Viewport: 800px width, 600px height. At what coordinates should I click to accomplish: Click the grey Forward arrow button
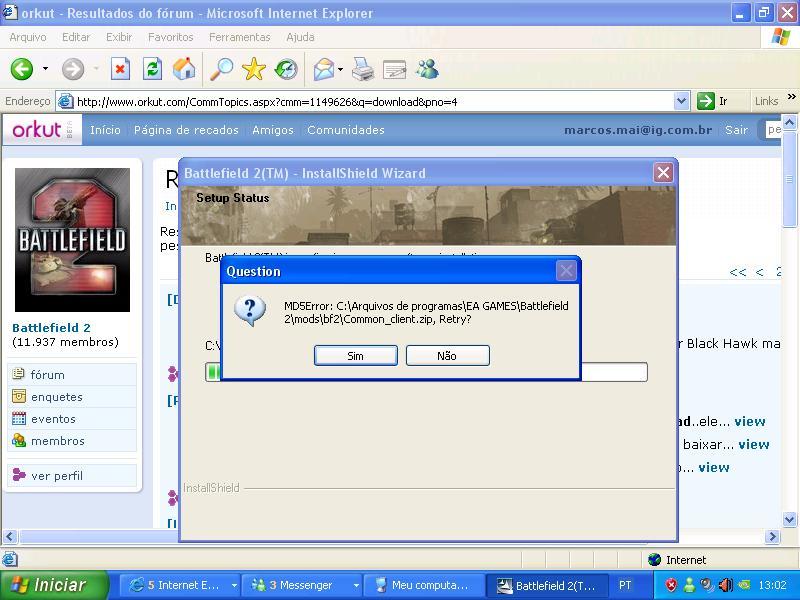pos(73,69)
